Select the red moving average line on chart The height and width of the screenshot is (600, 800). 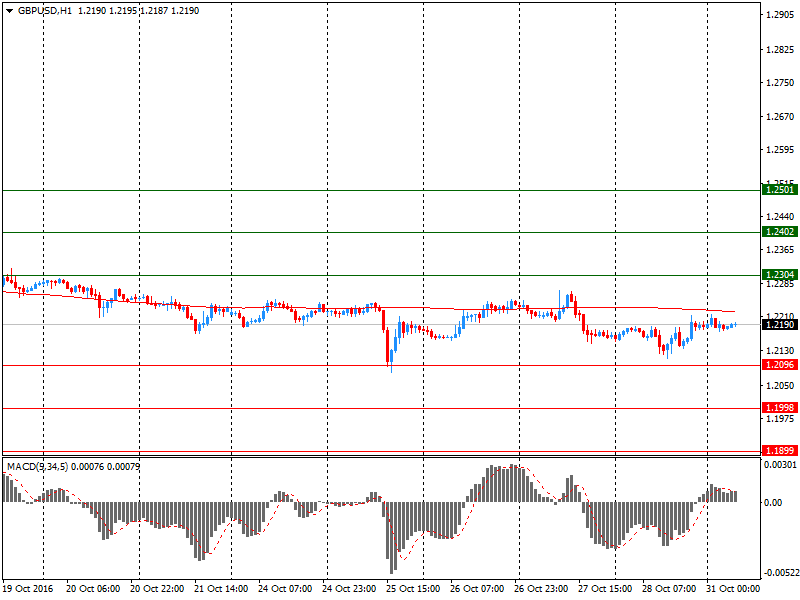[368, 308]
